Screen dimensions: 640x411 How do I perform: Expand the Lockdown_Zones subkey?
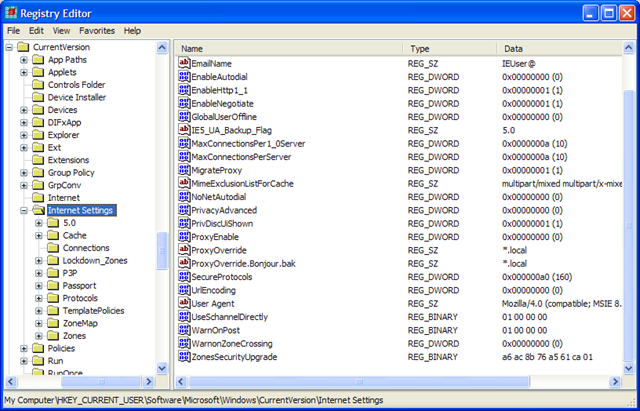[39, 261]
